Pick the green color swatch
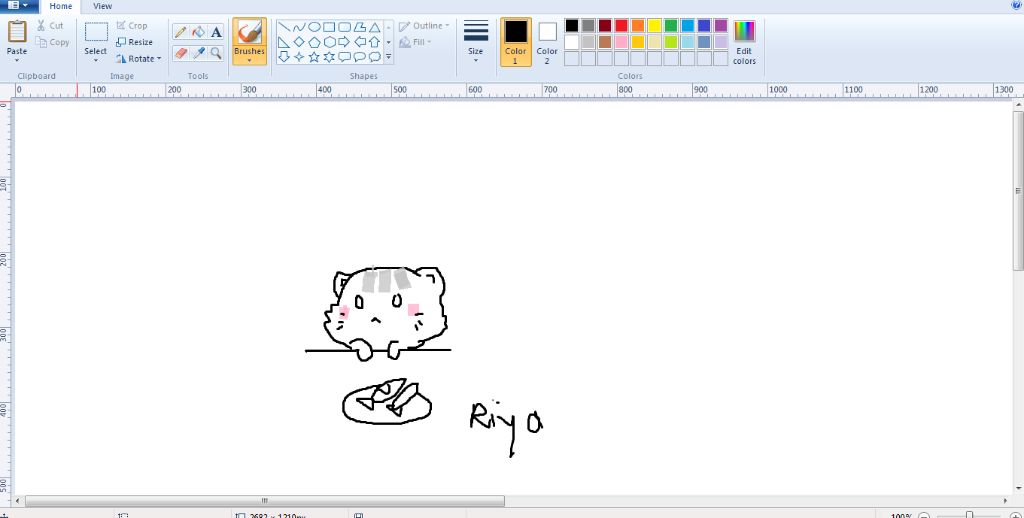Viewport: 1024px width, 518px height. pyautogui.click(x=671, y=25)
